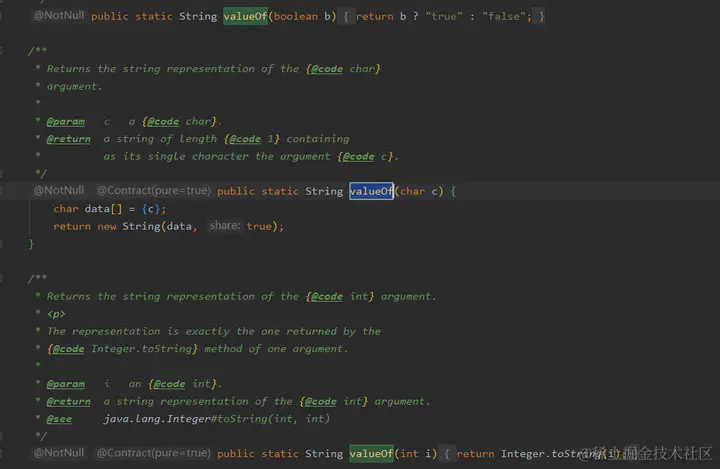Screen dimensions: 720x469
Task: Click the <p> tag in the Javadoc
Action: tap(56, 314)
